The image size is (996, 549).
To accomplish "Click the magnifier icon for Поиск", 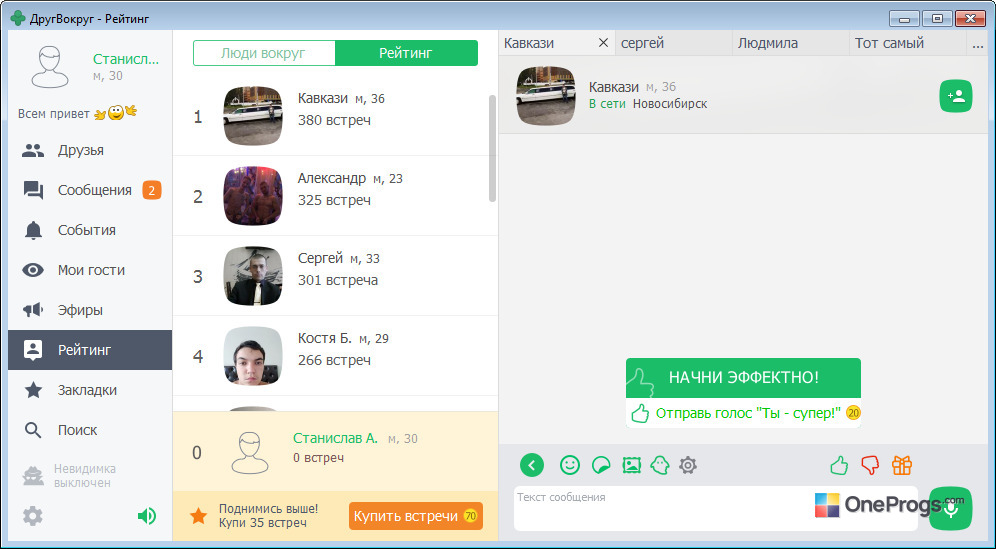I will coord(33,430).
